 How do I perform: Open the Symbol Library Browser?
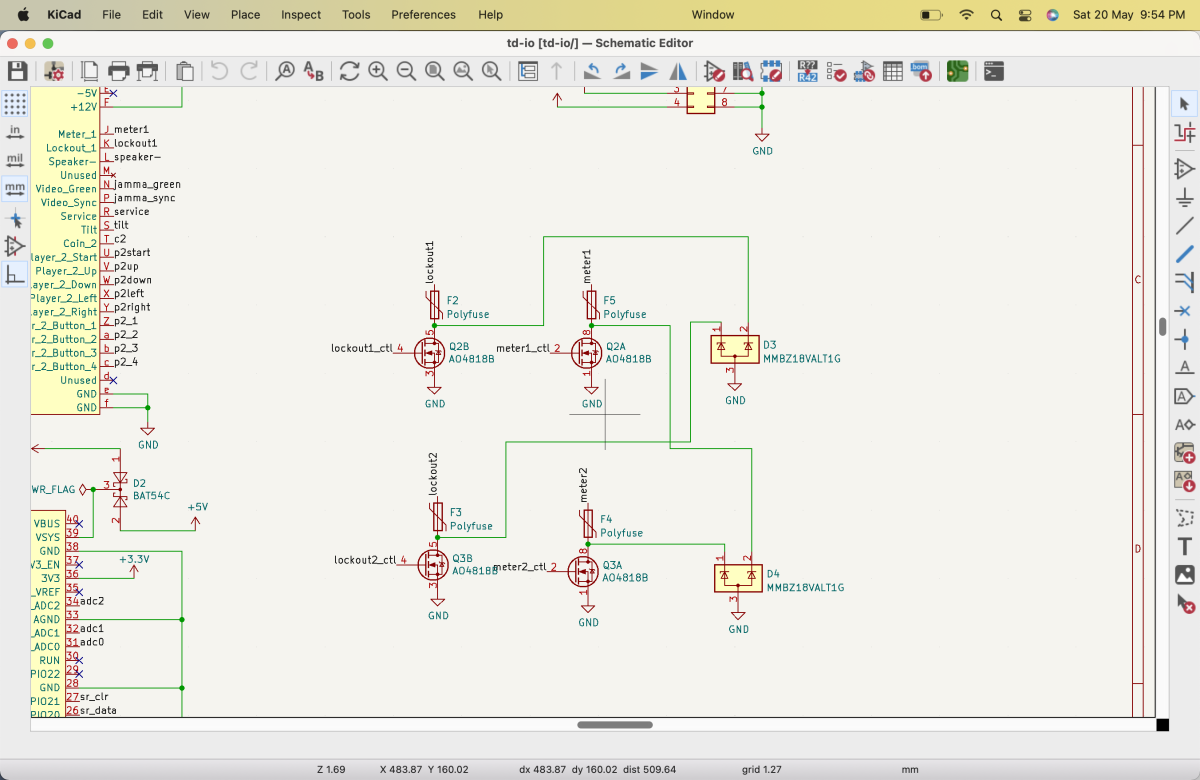coord(742,71)
